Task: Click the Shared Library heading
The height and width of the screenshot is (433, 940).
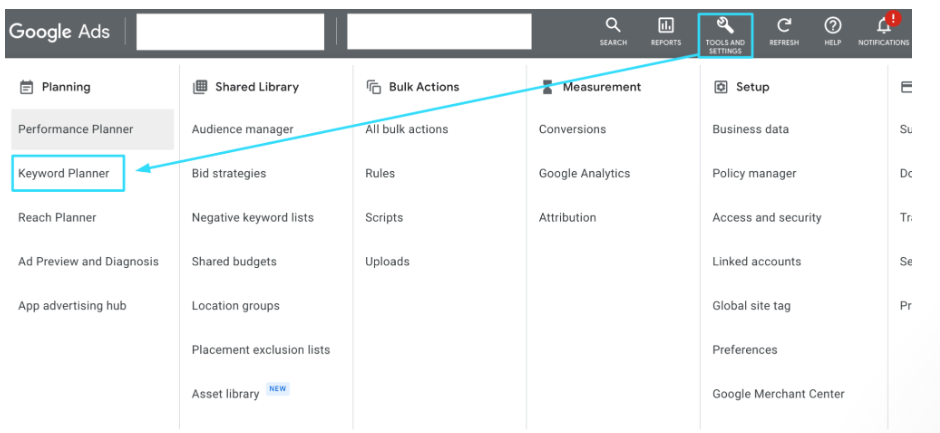Action: [257, 87]
